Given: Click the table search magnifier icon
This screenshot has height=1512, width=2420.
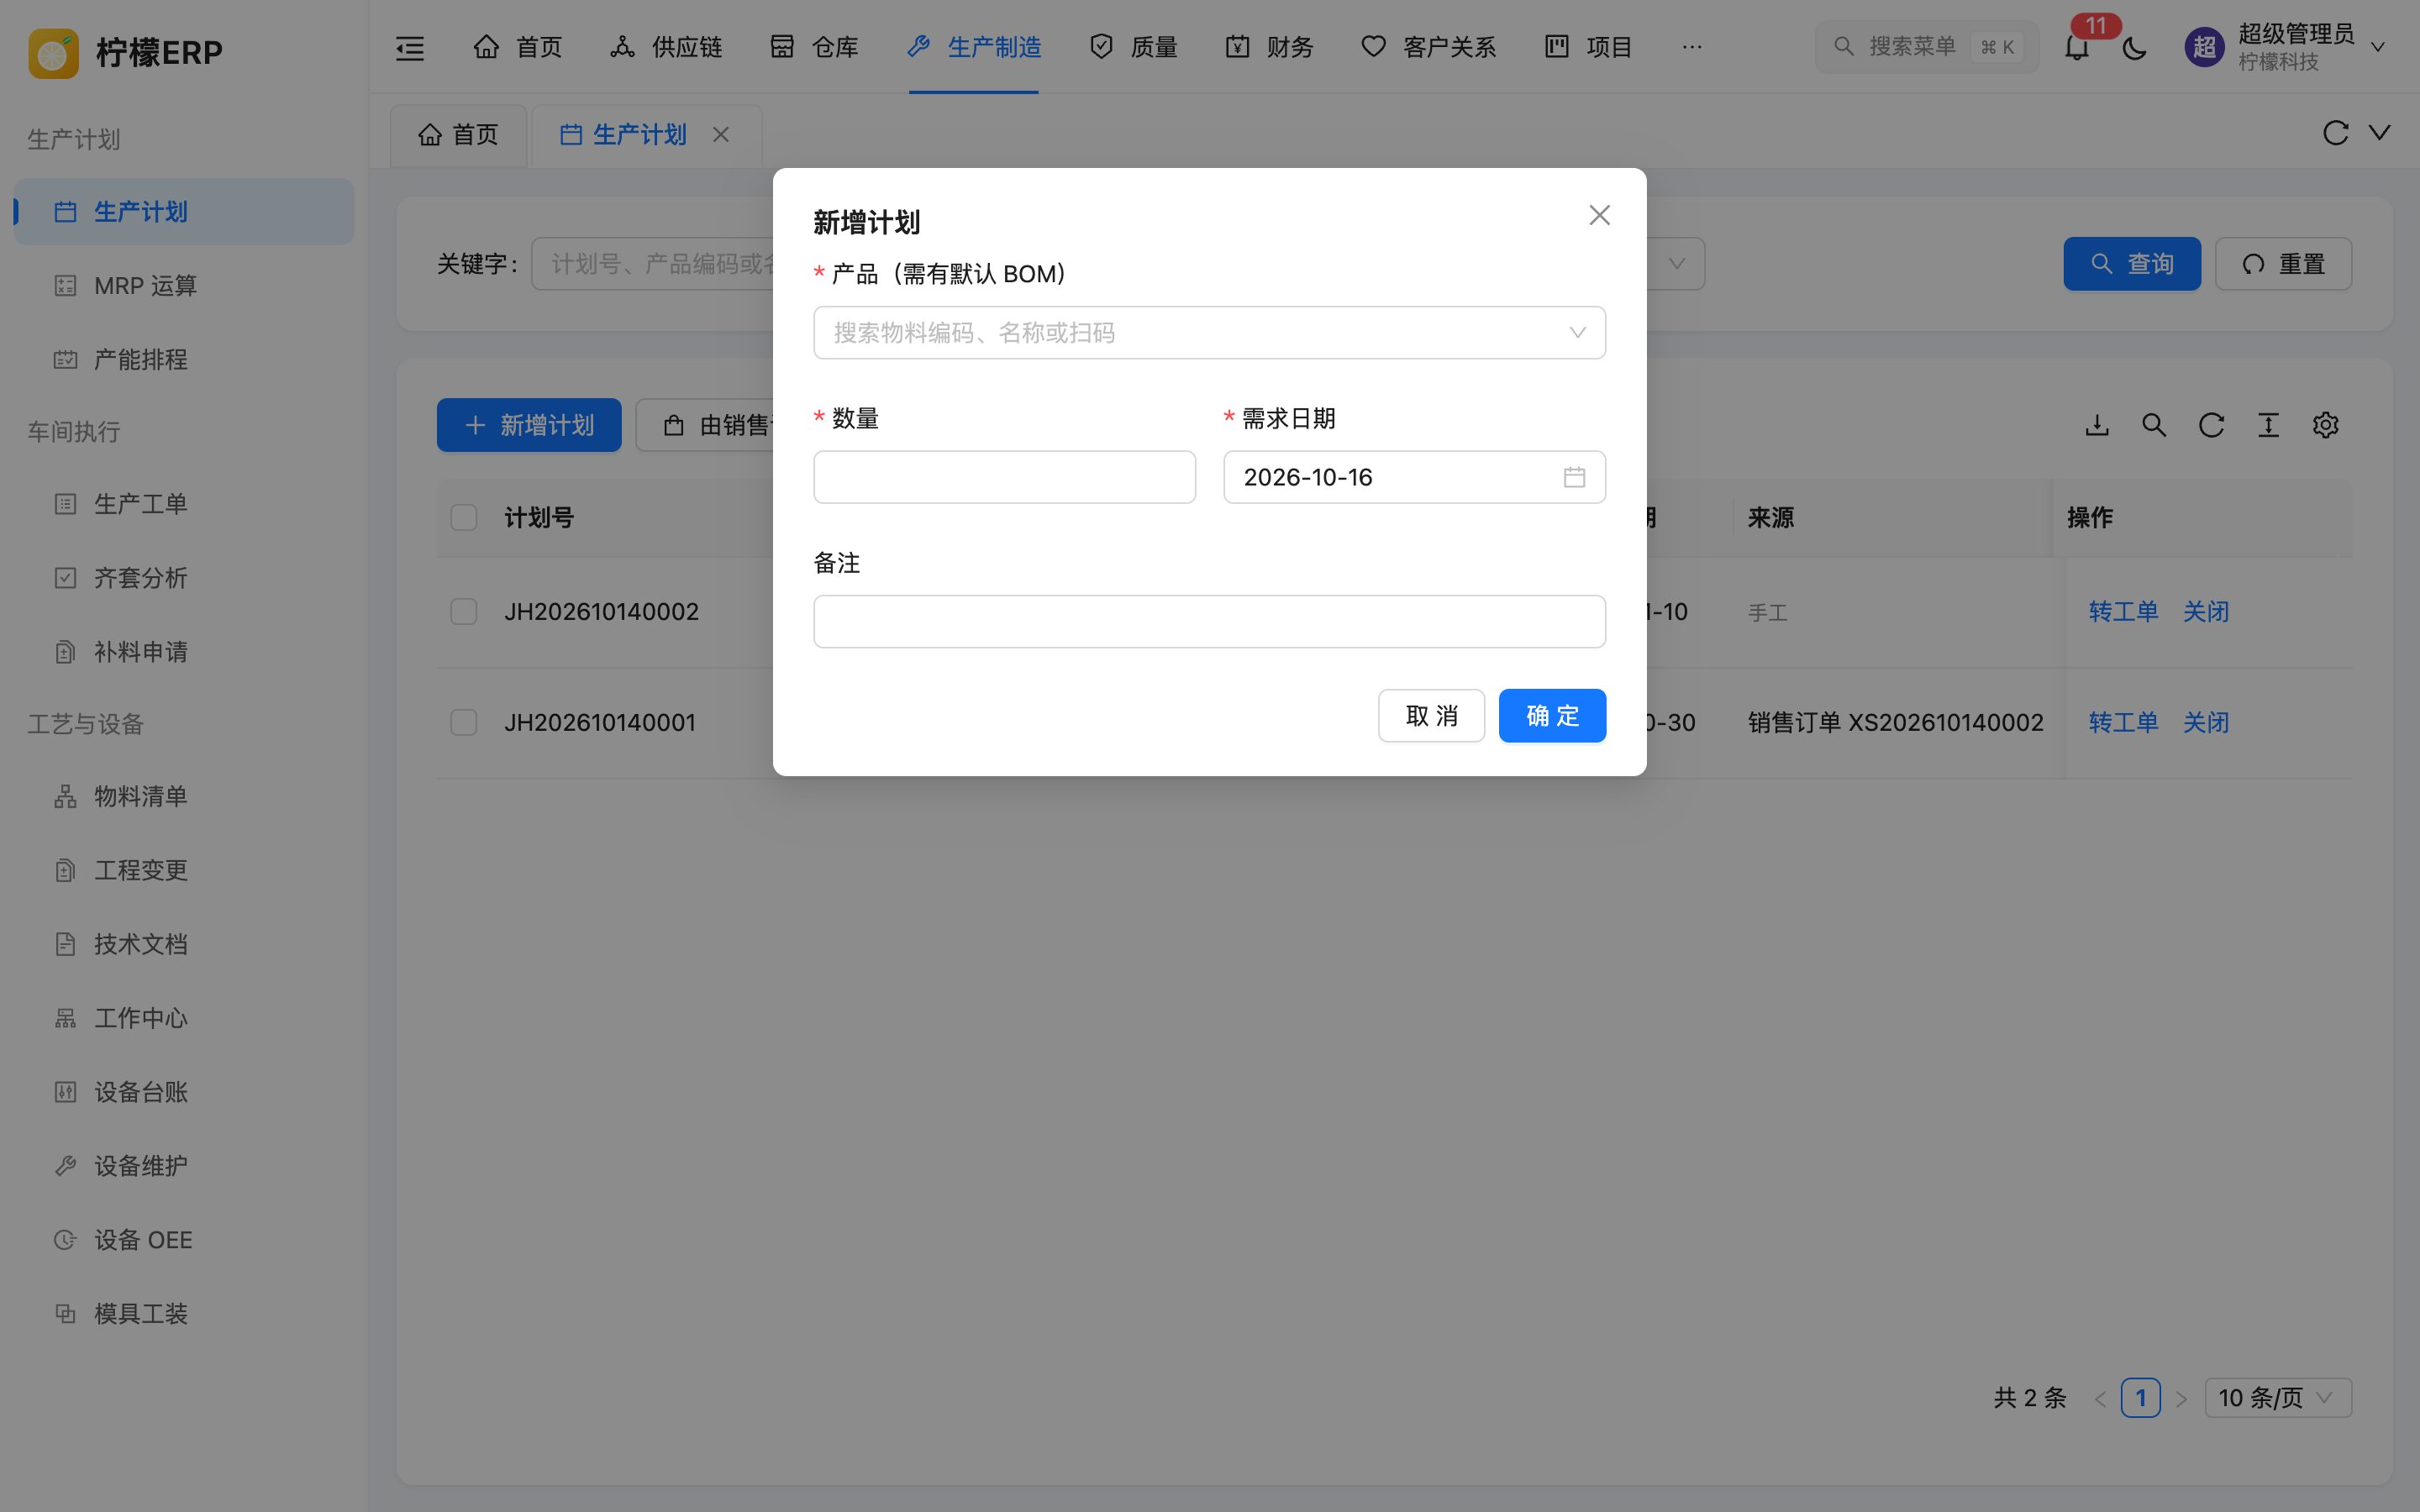Looking at the screenshot, I should pos(2154,425).
